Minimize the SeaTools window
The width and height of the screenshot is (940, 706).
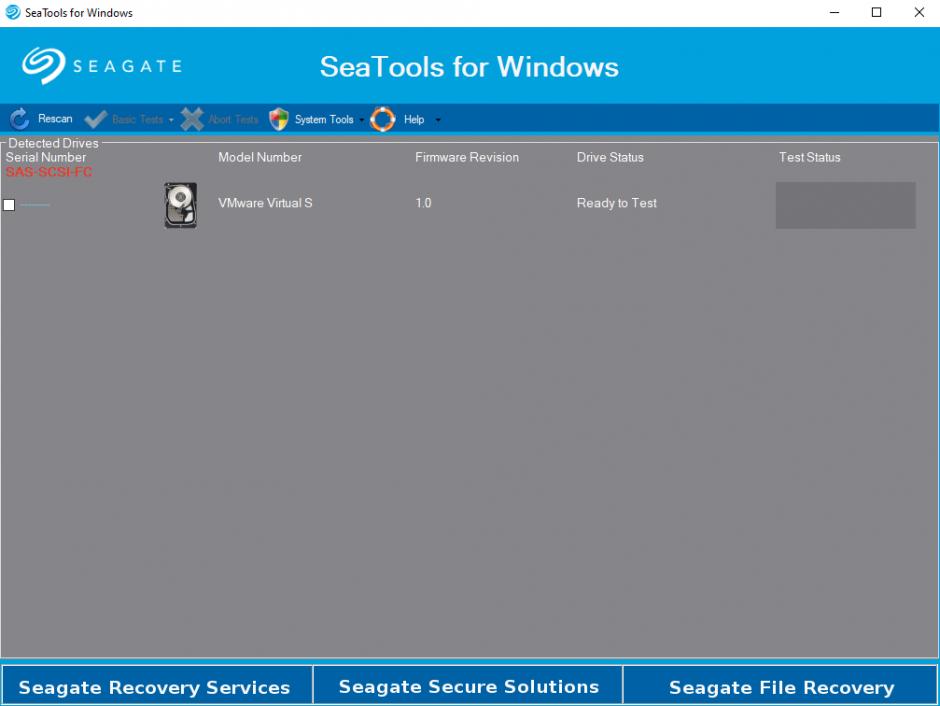[834, 13]
